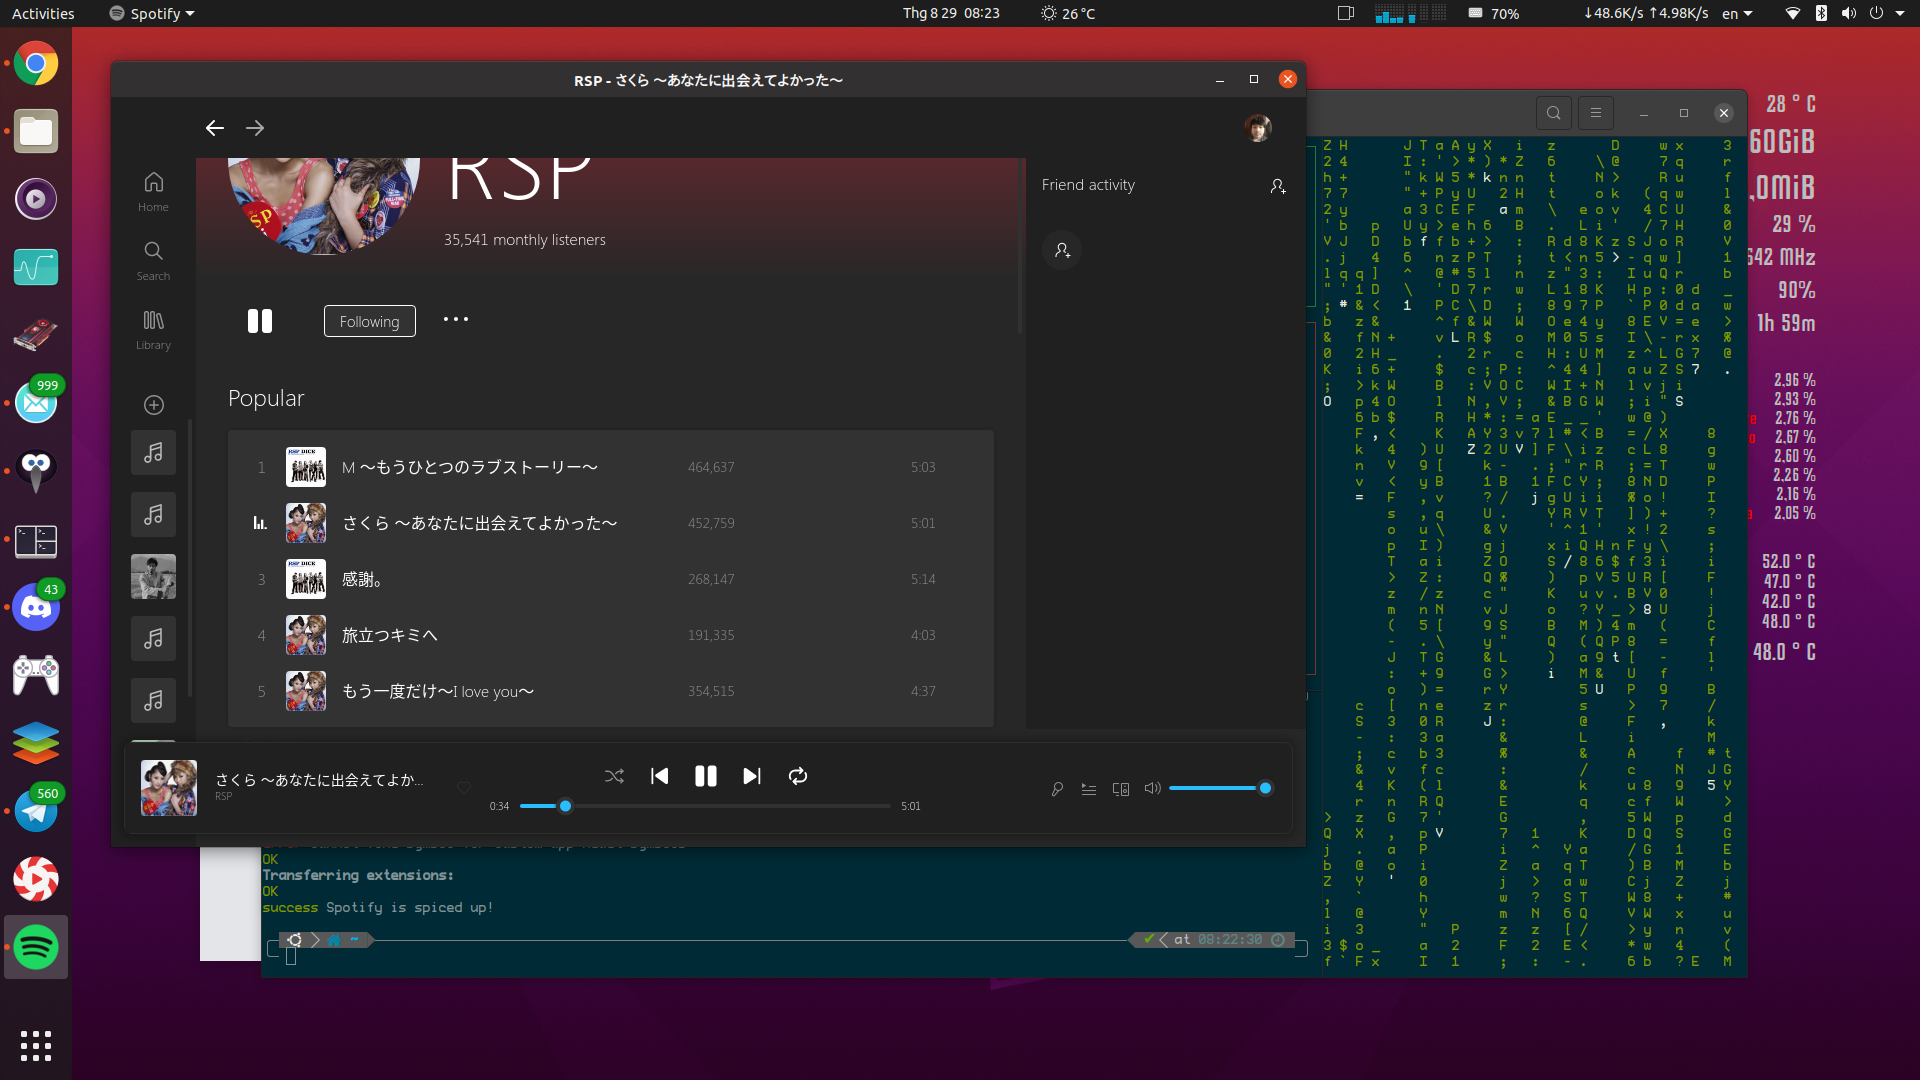This screenshot has width=1920, height=1080.
Task: Open the fourth sidebar playlist note icon
Action: [153, 639]
